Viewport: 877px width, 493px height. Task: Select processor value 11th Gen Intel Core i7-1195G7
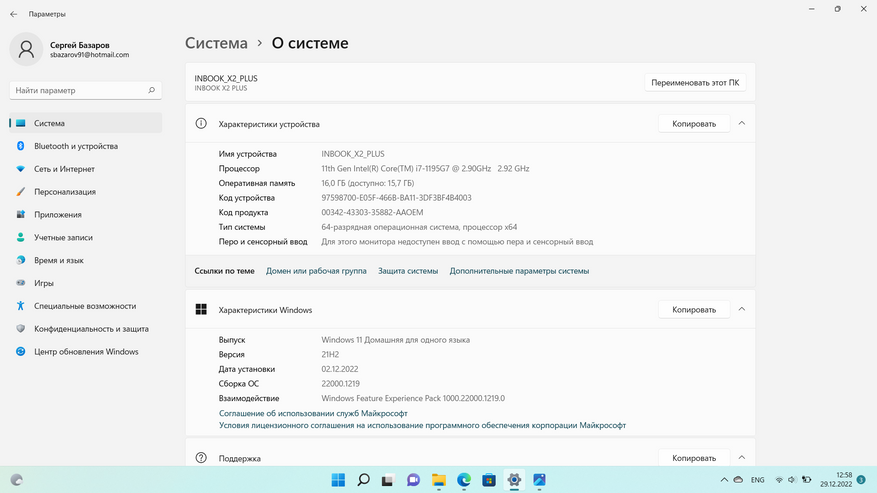pos(425,168)
